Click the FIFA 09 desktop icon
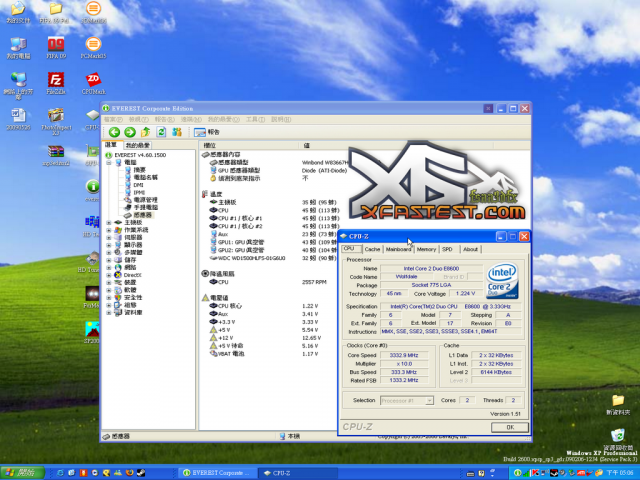Image resolution: width=640 pixels, height=480 pixels. 56,48
